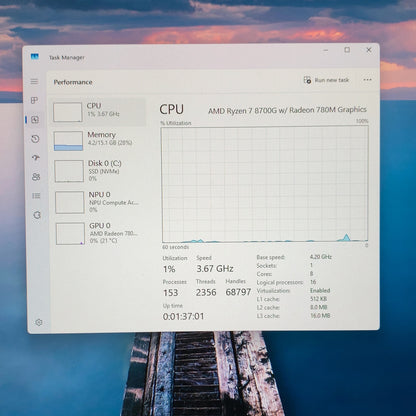Open Task Manager settings gear
Image resolution: width=416 pixels, height=416 pixels.
[39, 322]
